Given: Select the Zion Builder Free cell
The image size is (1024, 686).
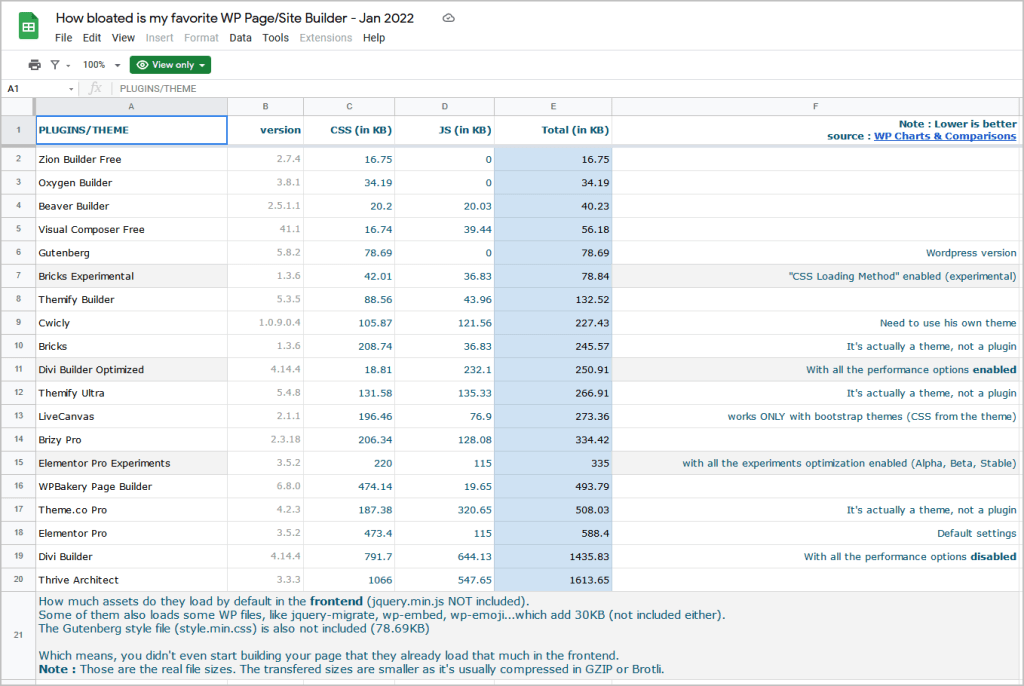Looking at the screenshot, I should (x=131, y=159).
